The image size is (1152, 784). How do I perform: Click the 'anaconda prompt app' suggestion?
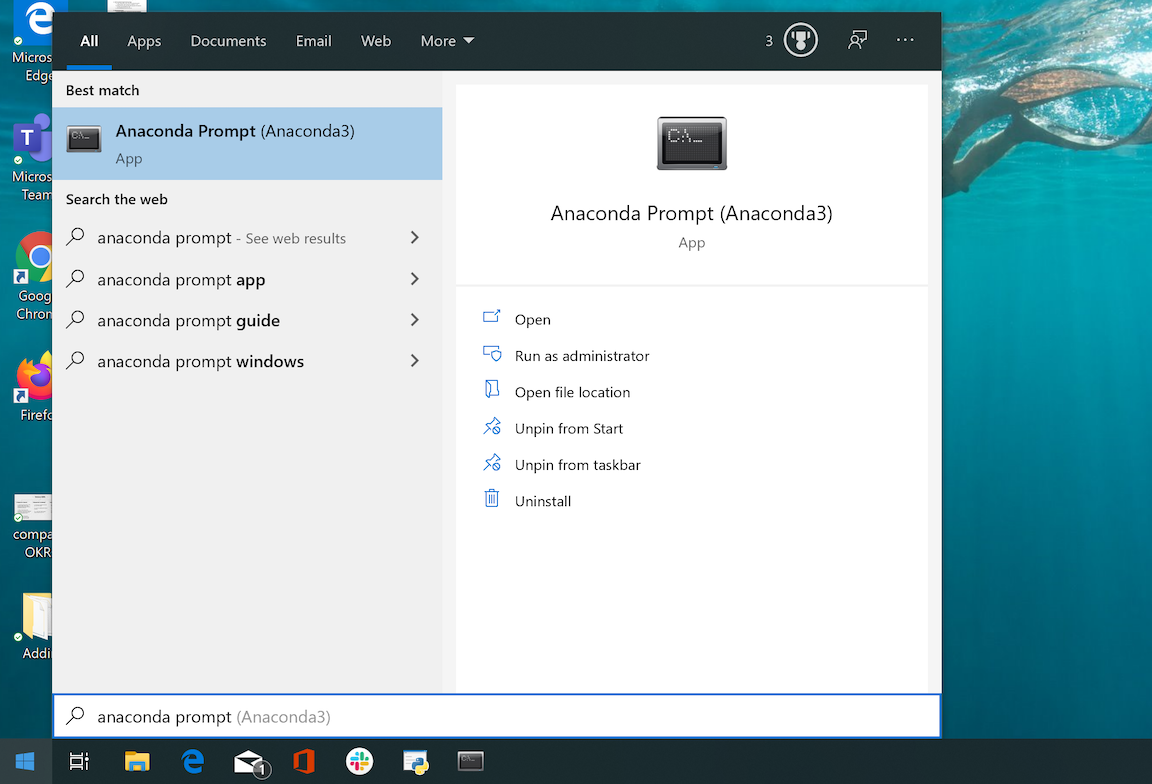(x=248, y=278)
